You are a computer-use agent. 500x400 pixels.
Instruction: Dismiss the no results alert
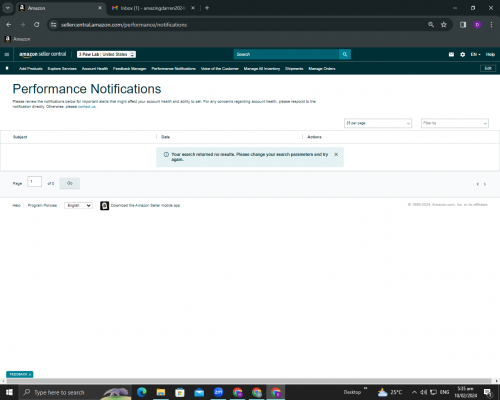(336, 154)
